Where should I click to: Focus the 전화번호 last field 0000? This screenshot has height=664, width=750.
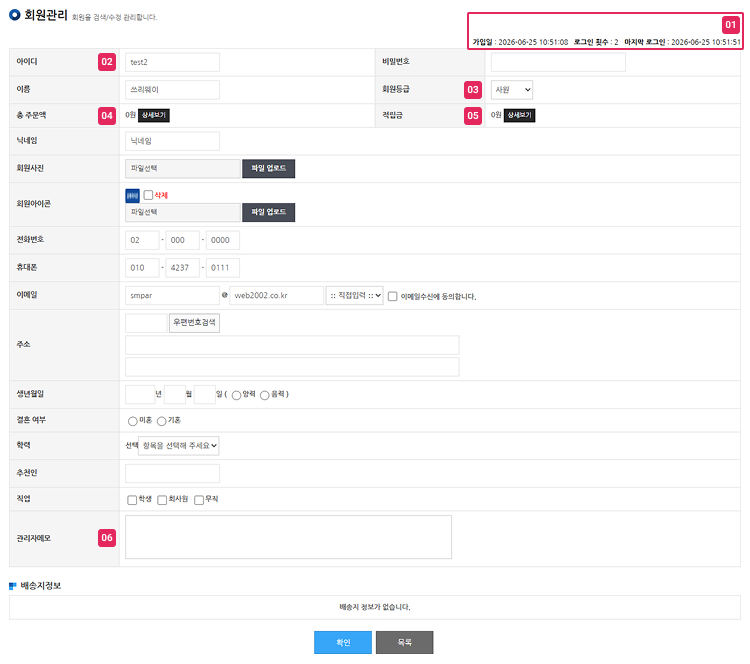pos(222,240)
